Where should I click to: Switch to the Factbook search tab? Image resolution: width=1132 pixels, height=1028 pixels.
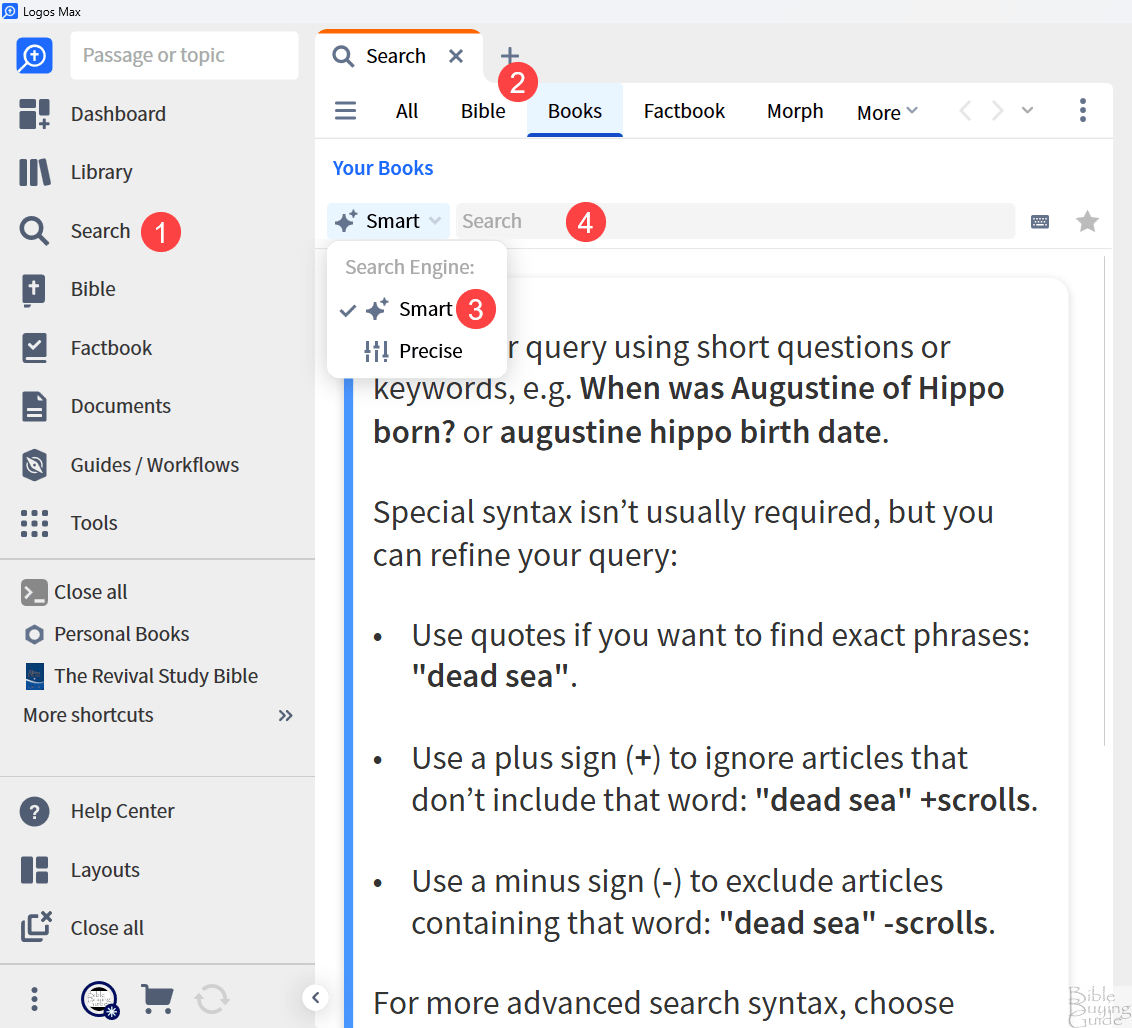[x=684, y=111]
